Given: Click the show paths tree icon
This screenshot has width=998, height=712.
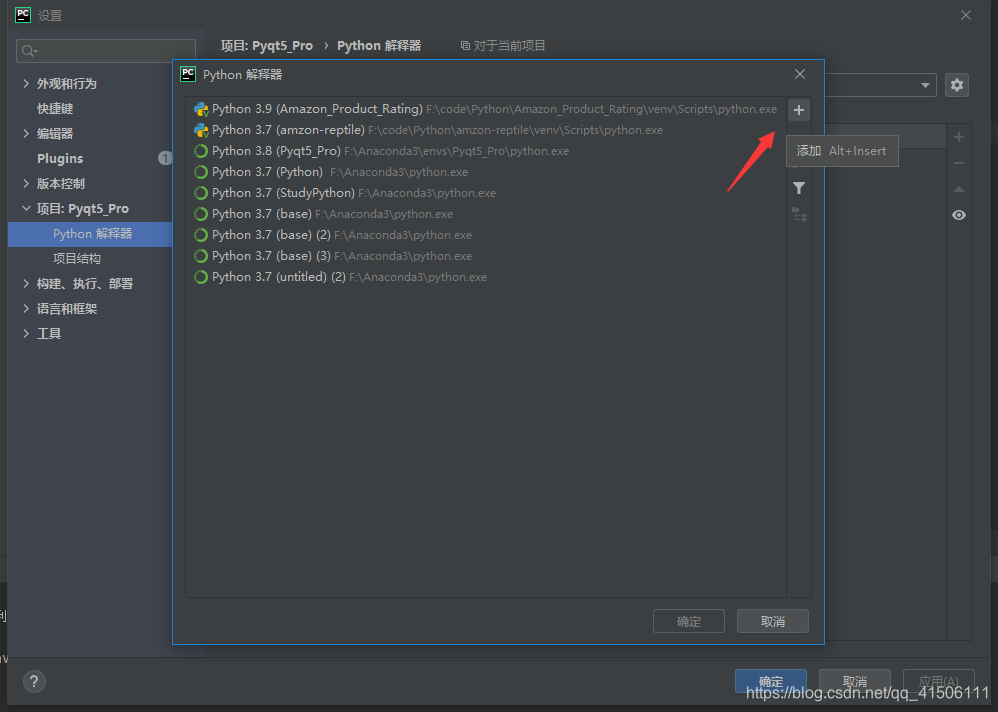Looking at the screenshot, I should [x=799, y=214].
